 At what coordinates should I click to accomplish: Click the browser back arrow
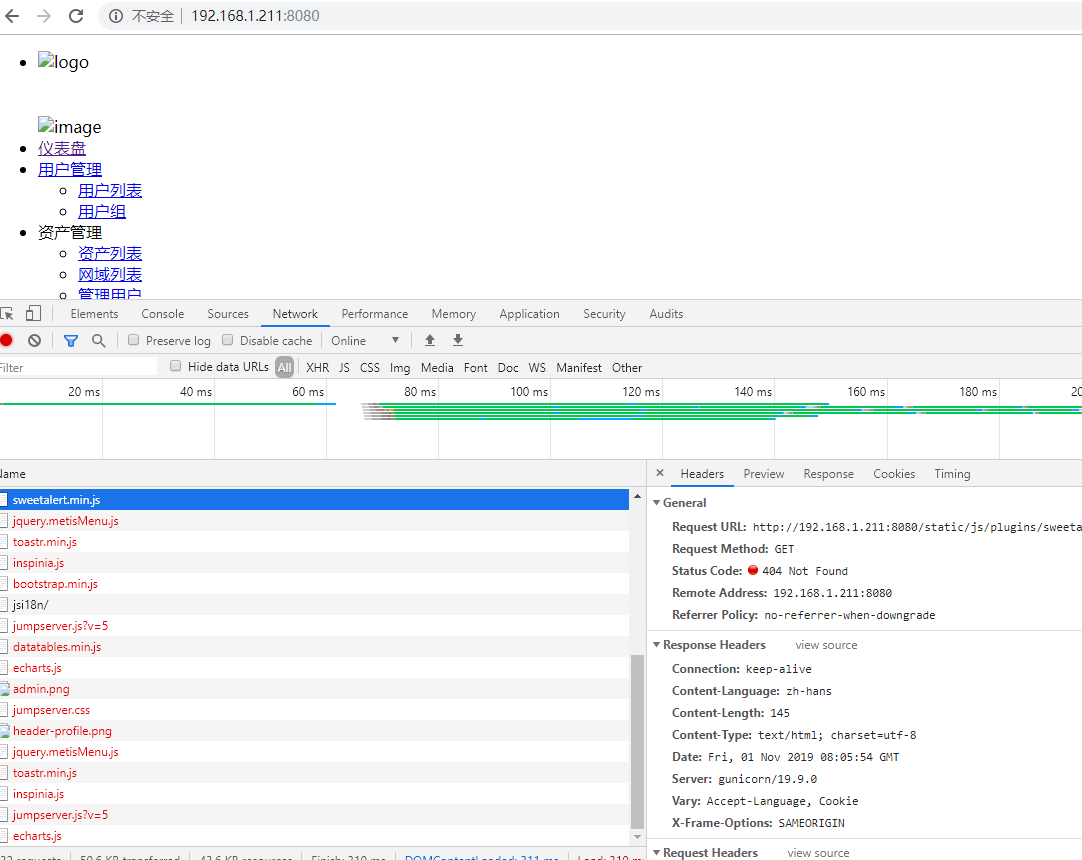pyautogui.click(x=12, y=16)
